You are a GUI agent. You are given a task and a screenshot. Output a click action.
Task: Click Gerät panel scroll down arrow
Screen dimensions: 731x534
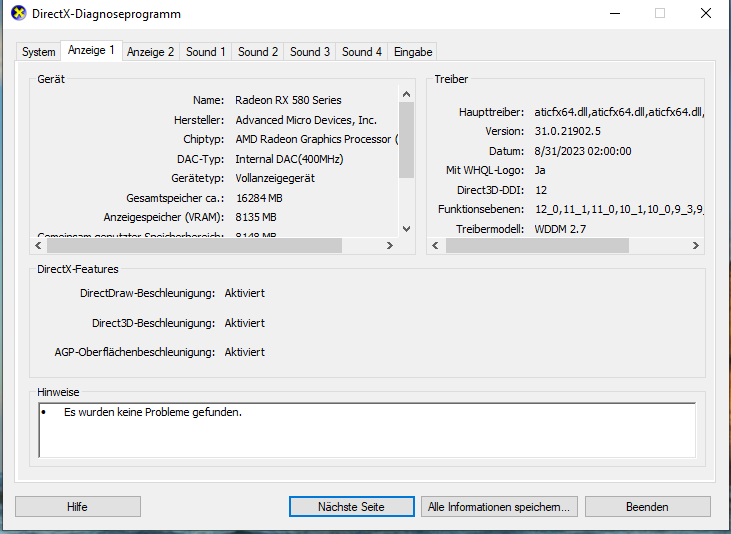click(407, 229)
